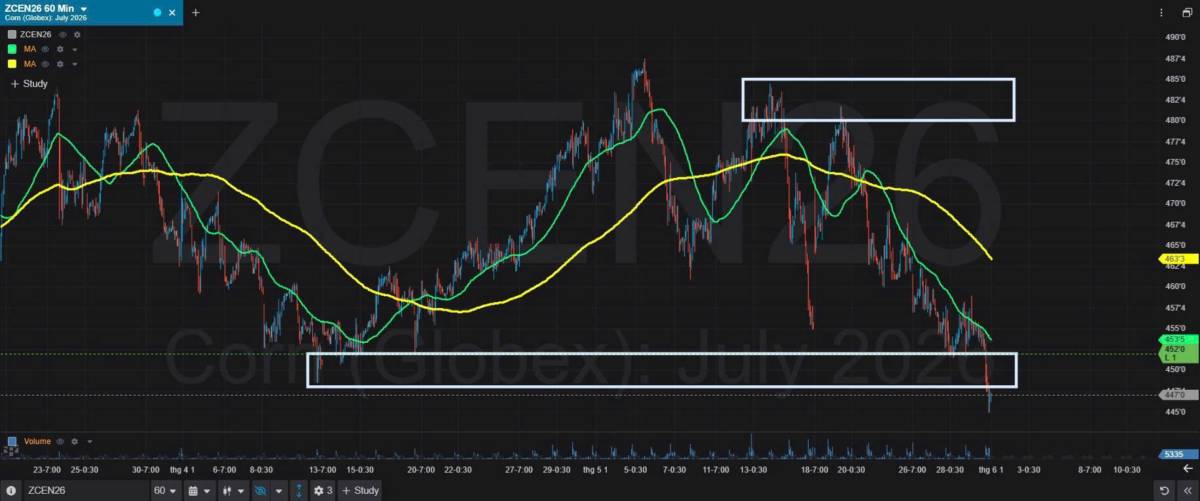The height and width of the screenshot is (501, 1200).
Task: Close the ZCEN26 60 Min chart tab
Action: (172, 13)
